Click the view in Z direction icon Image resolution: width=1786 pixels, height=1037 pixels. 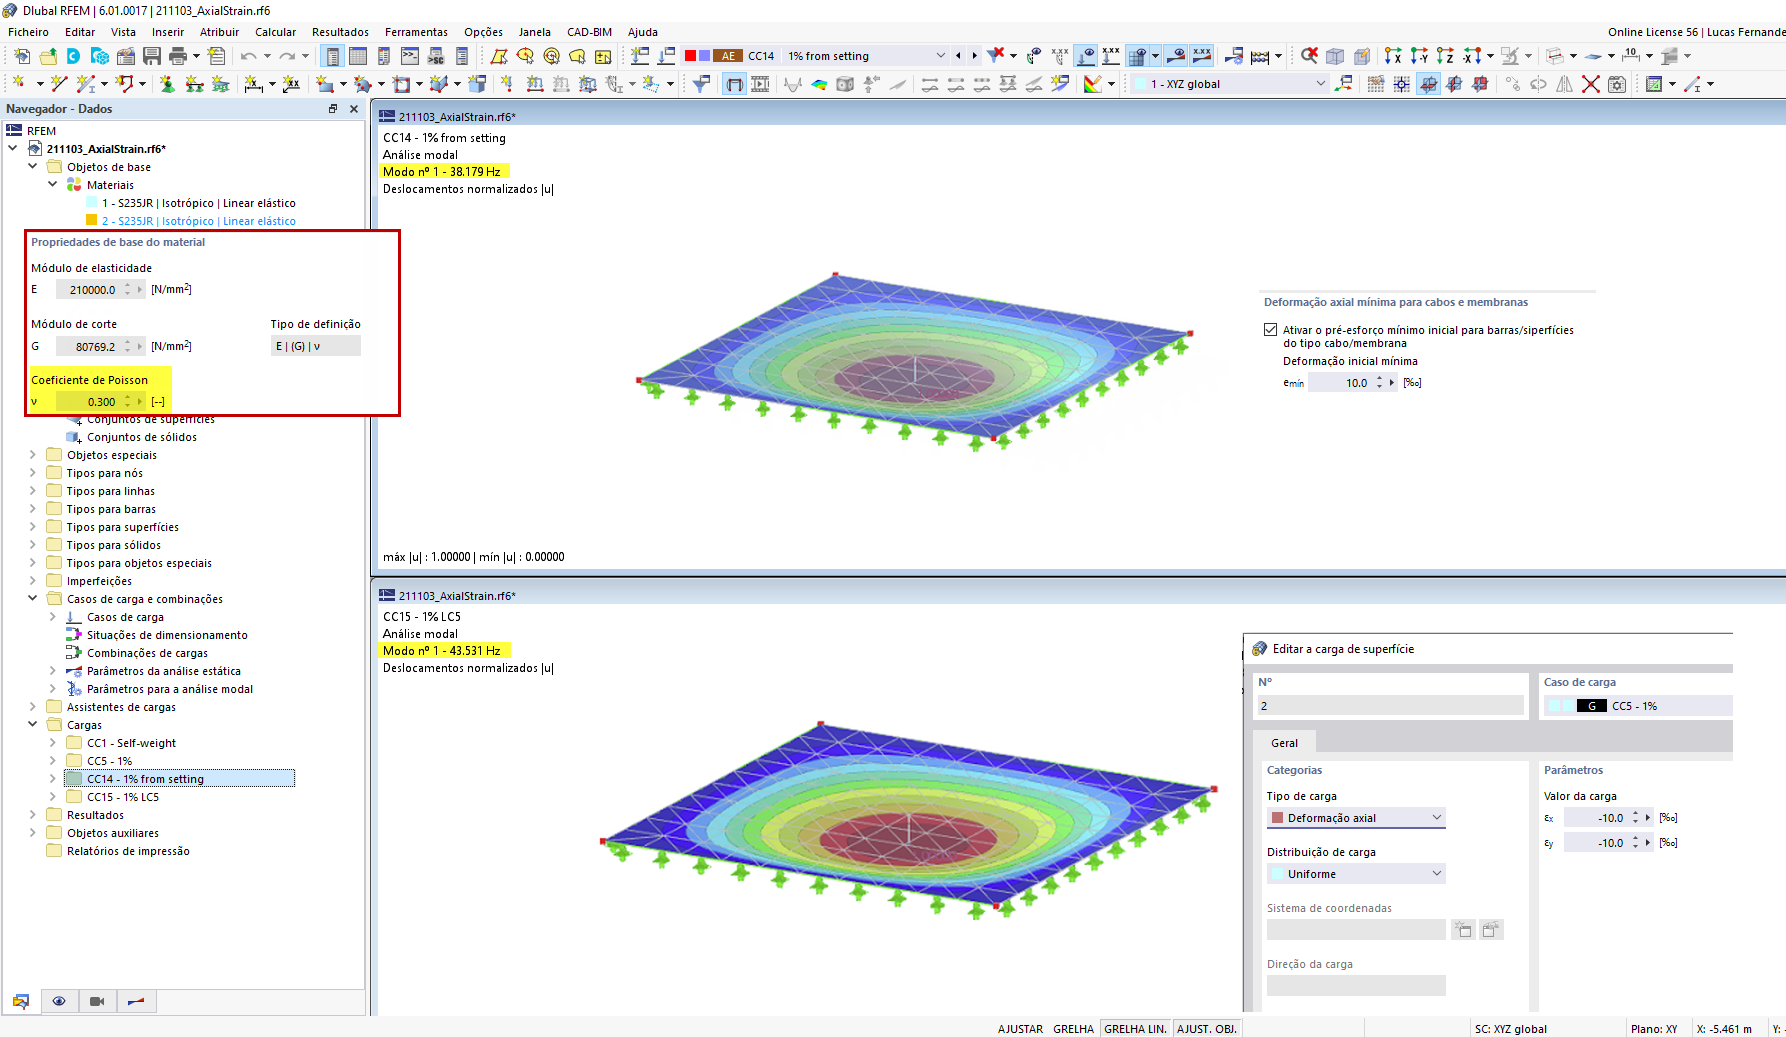(1445, 56)
